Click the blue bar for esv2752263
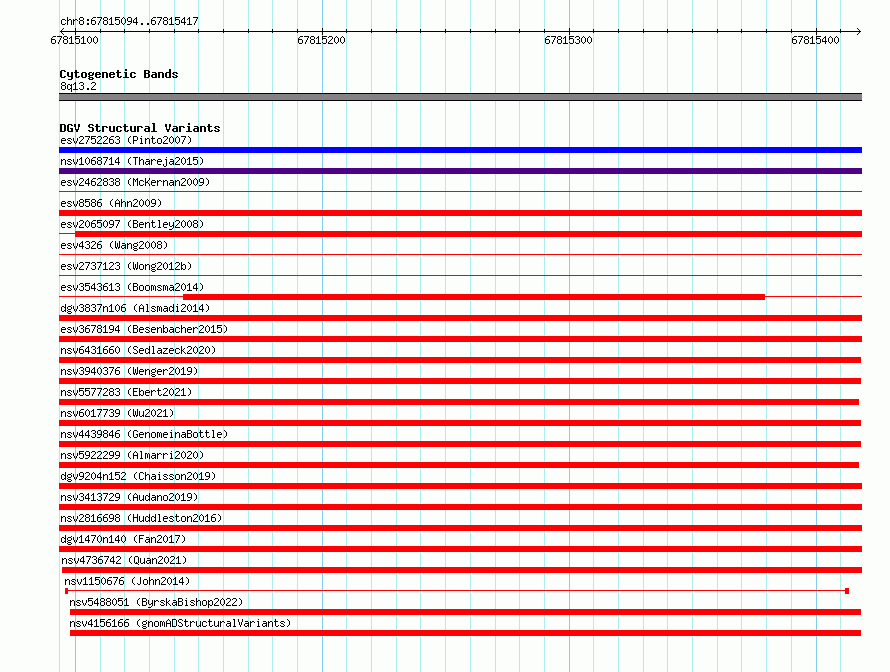This screenshot has height=672, width=890. [460, 150]
